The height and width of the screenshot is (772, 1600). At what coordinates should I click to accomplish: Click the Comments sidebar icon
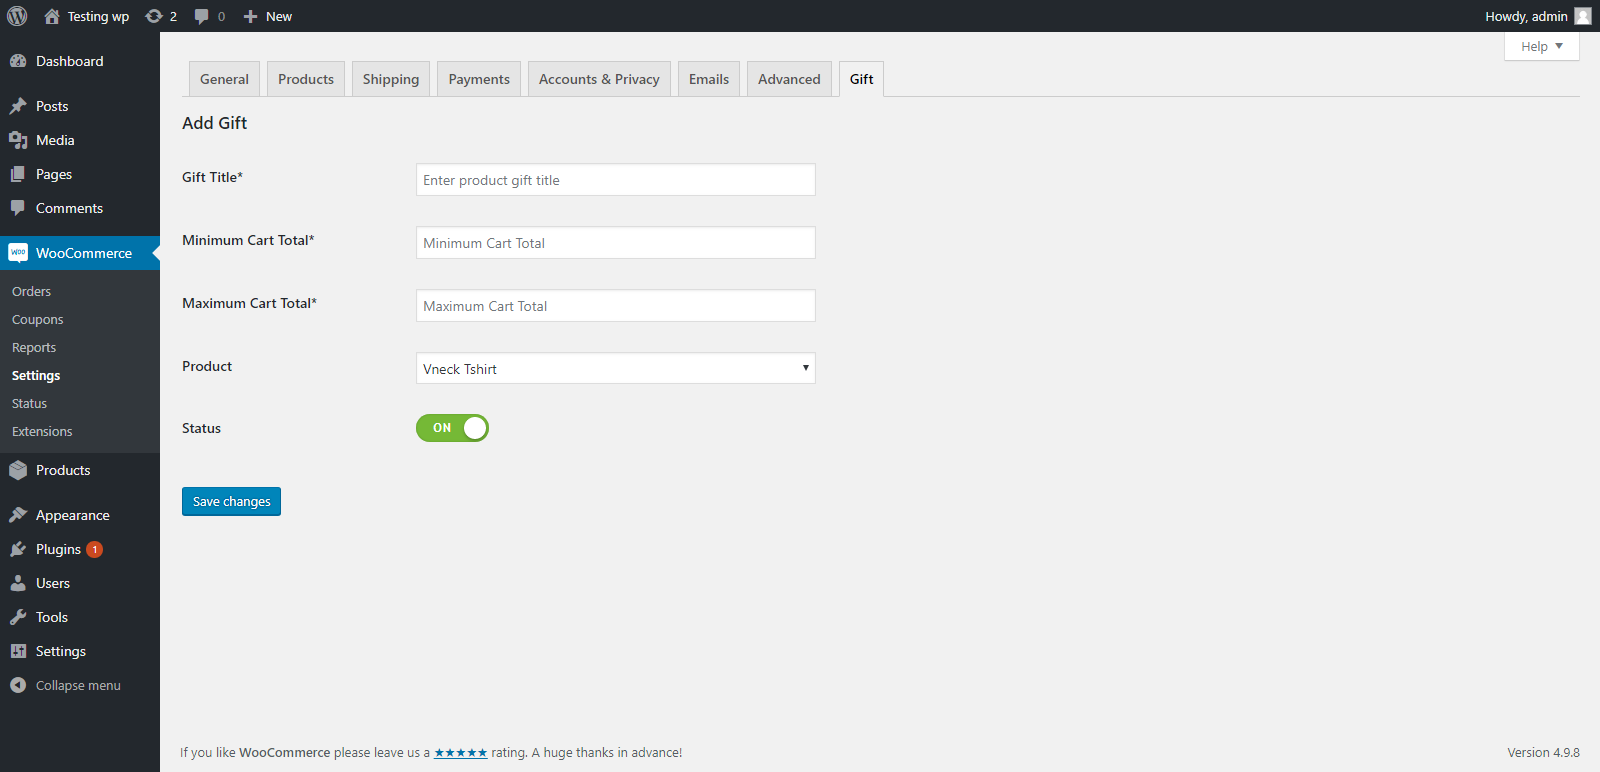point(18,208)
